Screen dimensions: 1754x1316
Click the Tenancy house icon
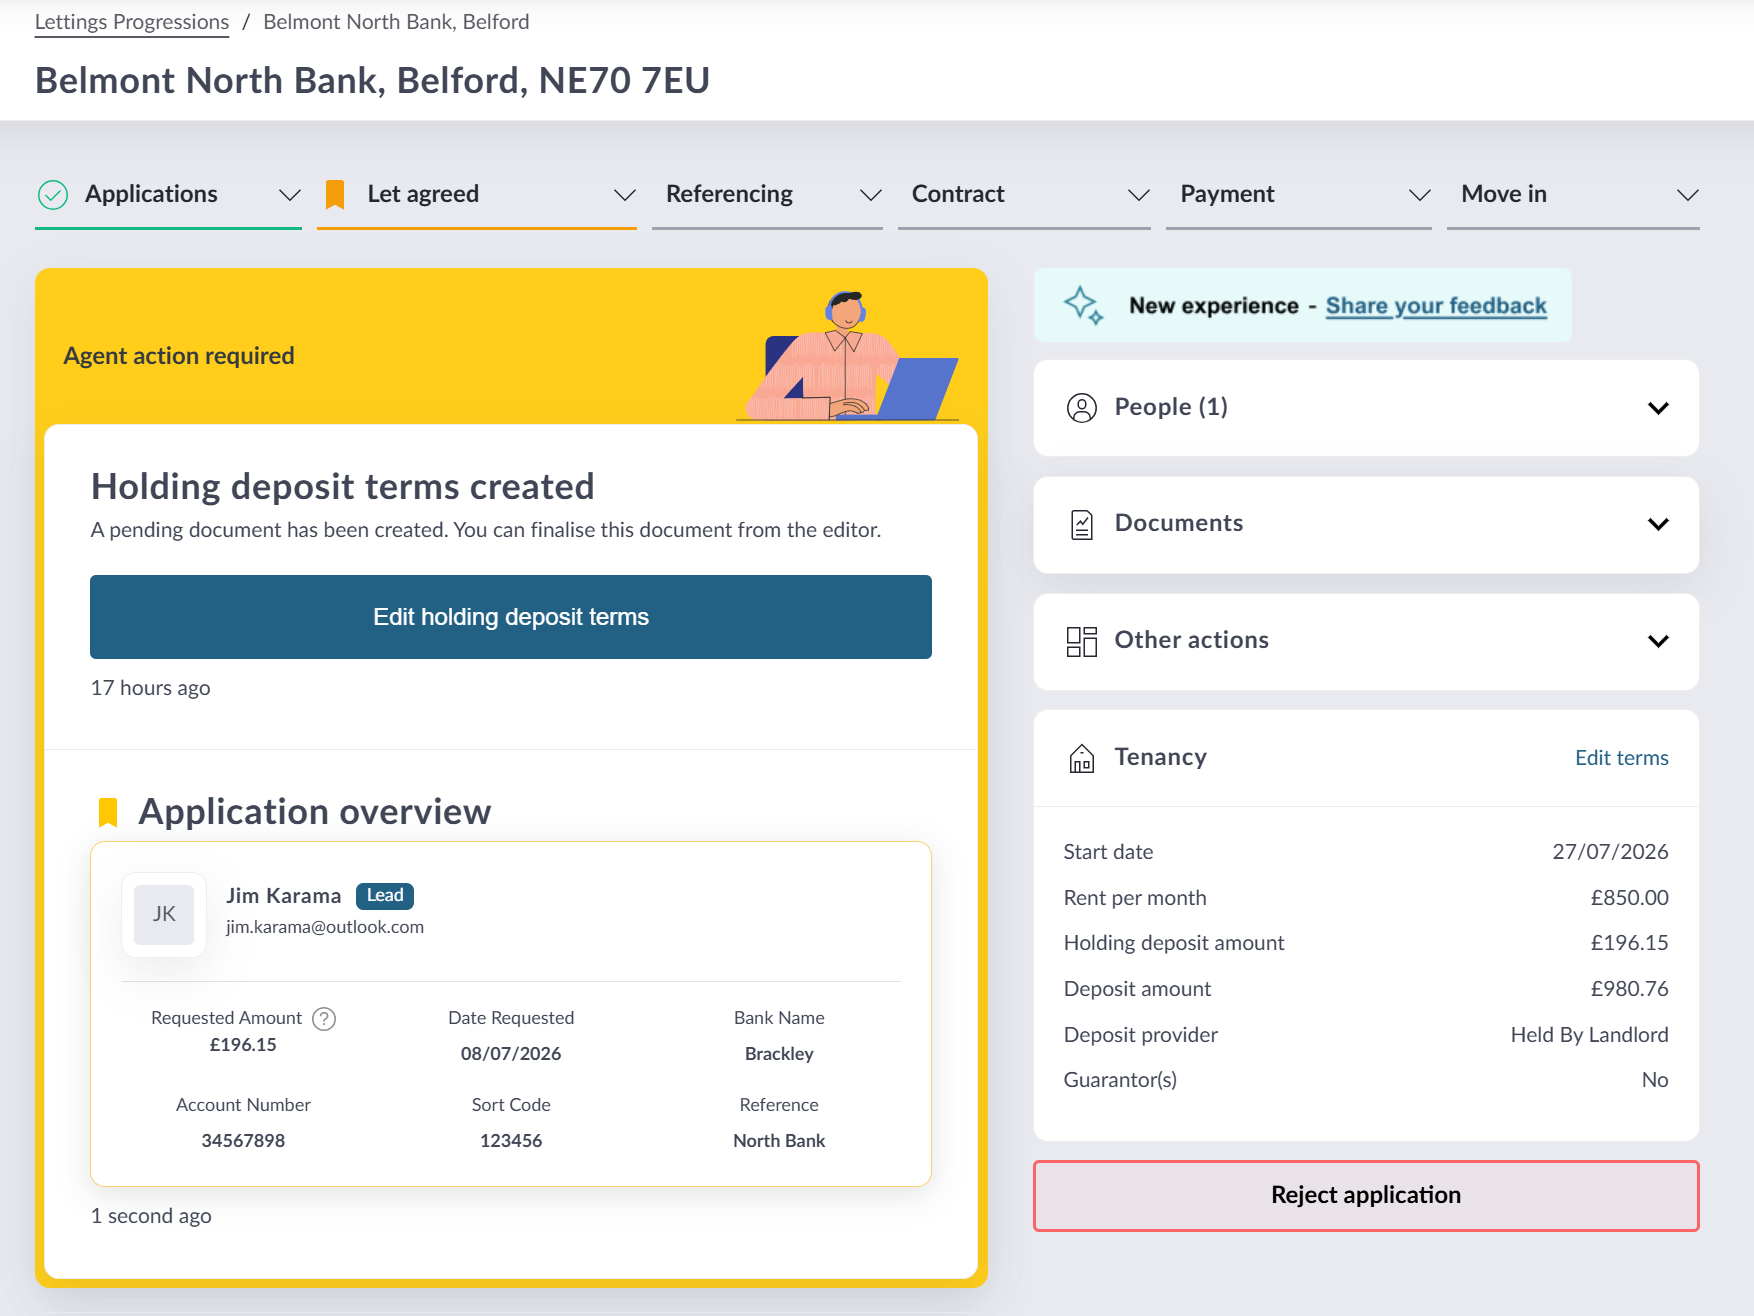[1082, 758]
